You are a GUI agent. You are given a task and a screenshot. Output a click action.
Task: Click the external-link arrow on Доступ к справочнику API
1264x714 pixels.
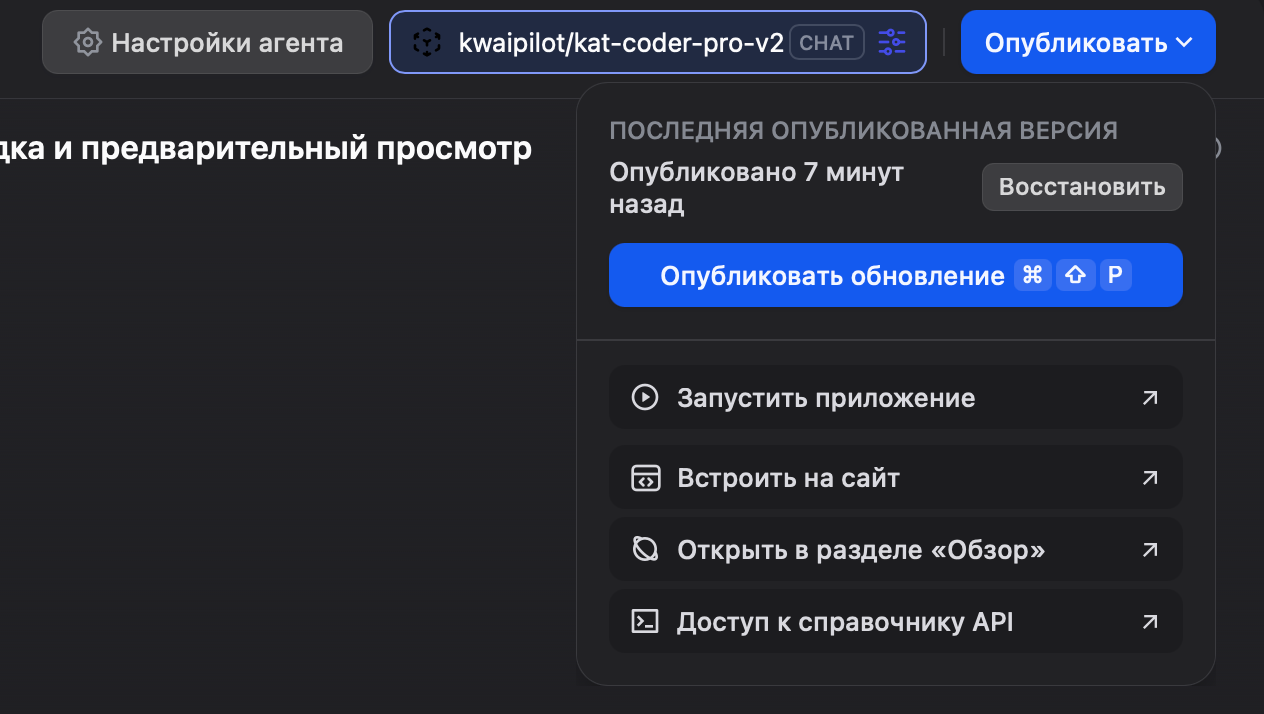coord(1149,621)
